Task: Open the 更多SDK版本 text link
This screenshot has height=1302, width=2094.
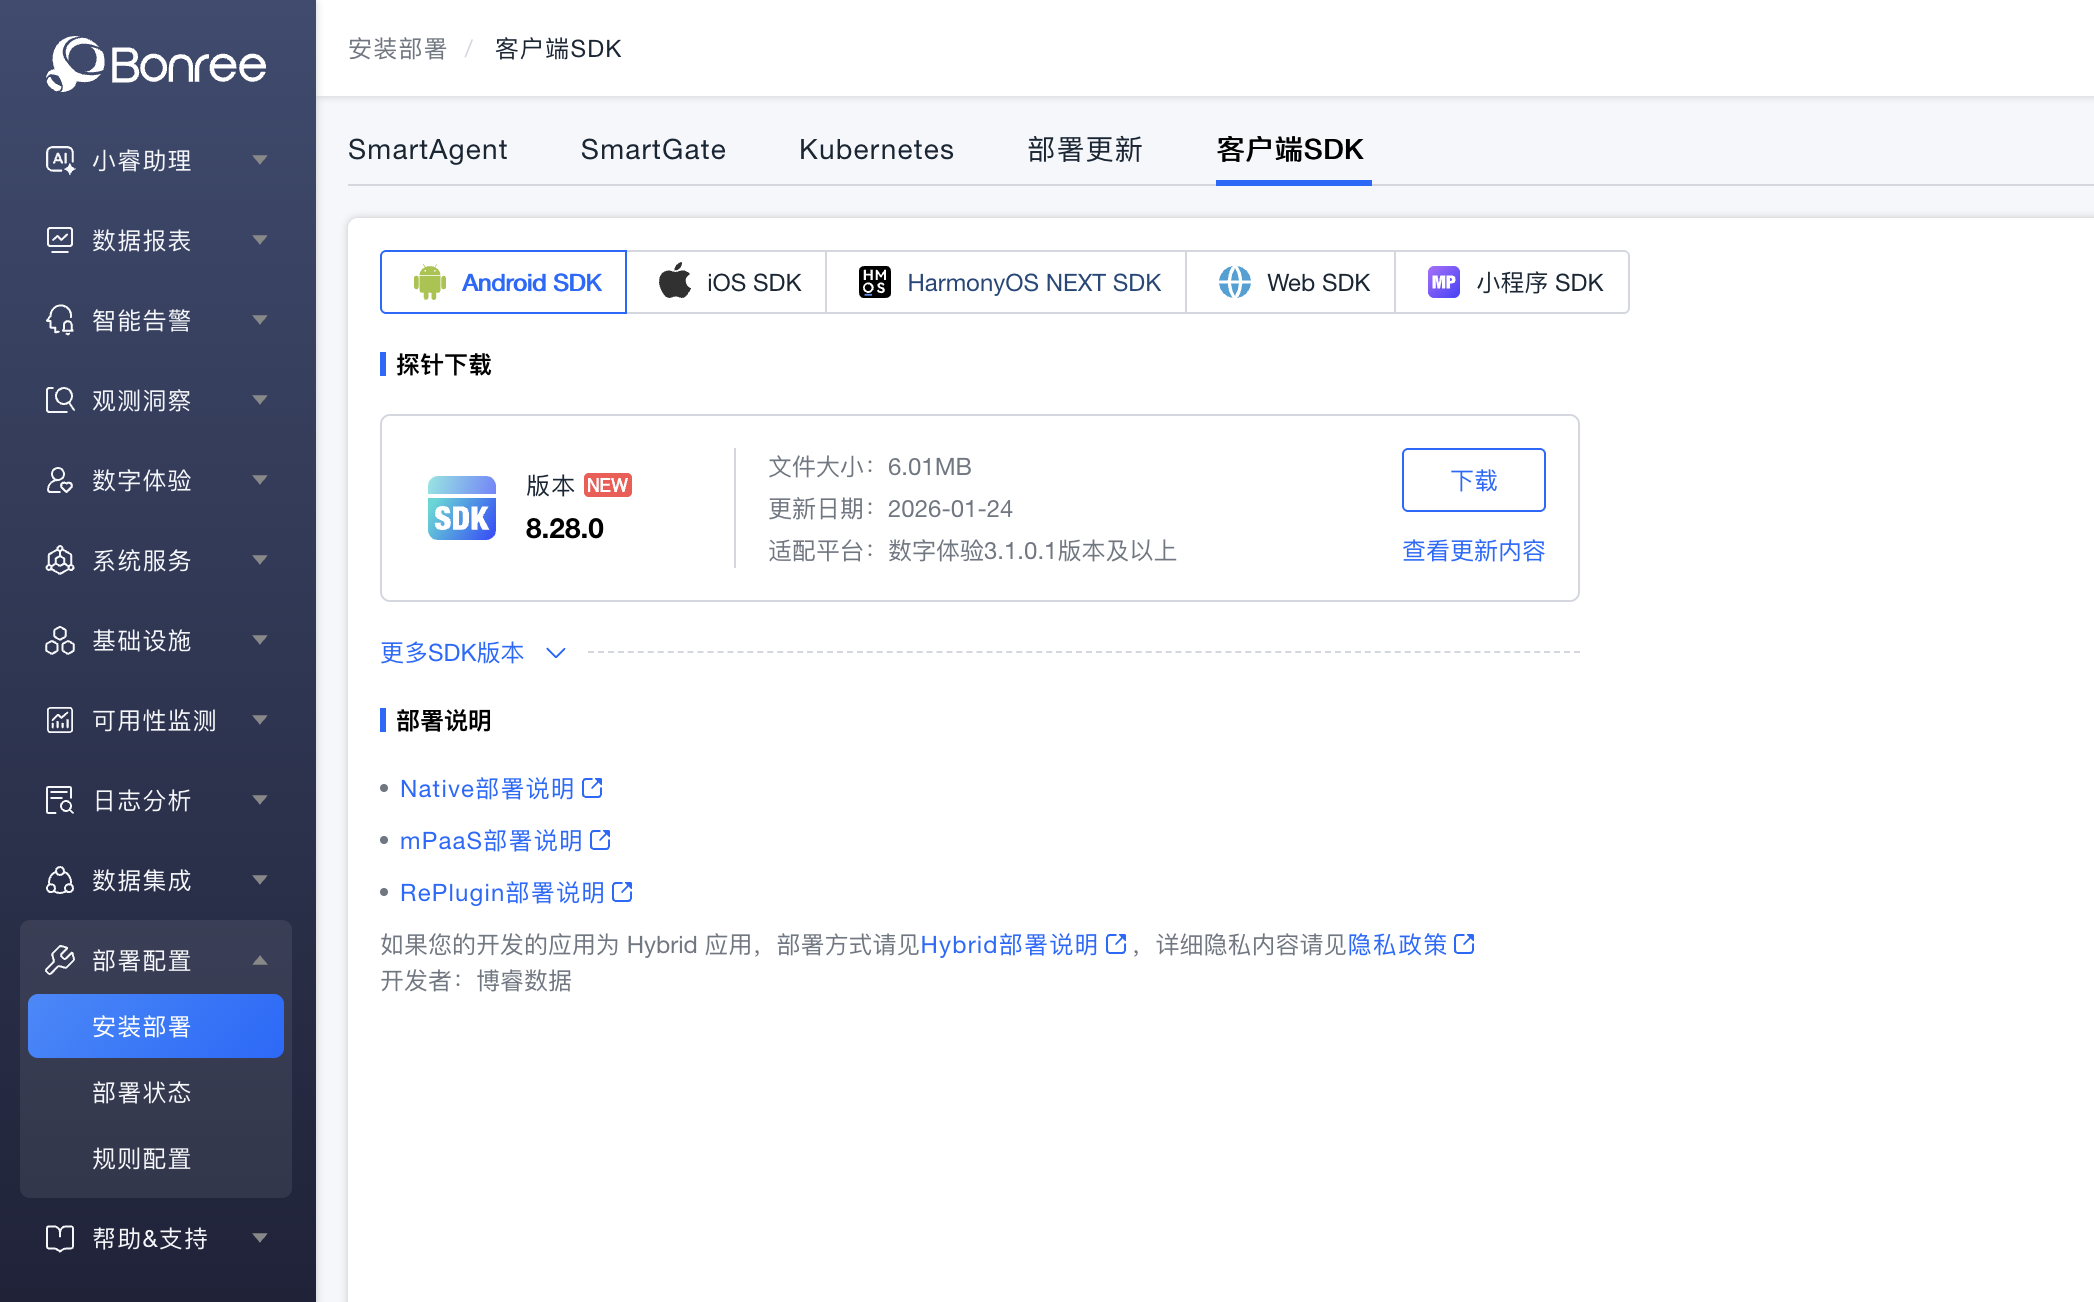Action: [x=452, y=653]
